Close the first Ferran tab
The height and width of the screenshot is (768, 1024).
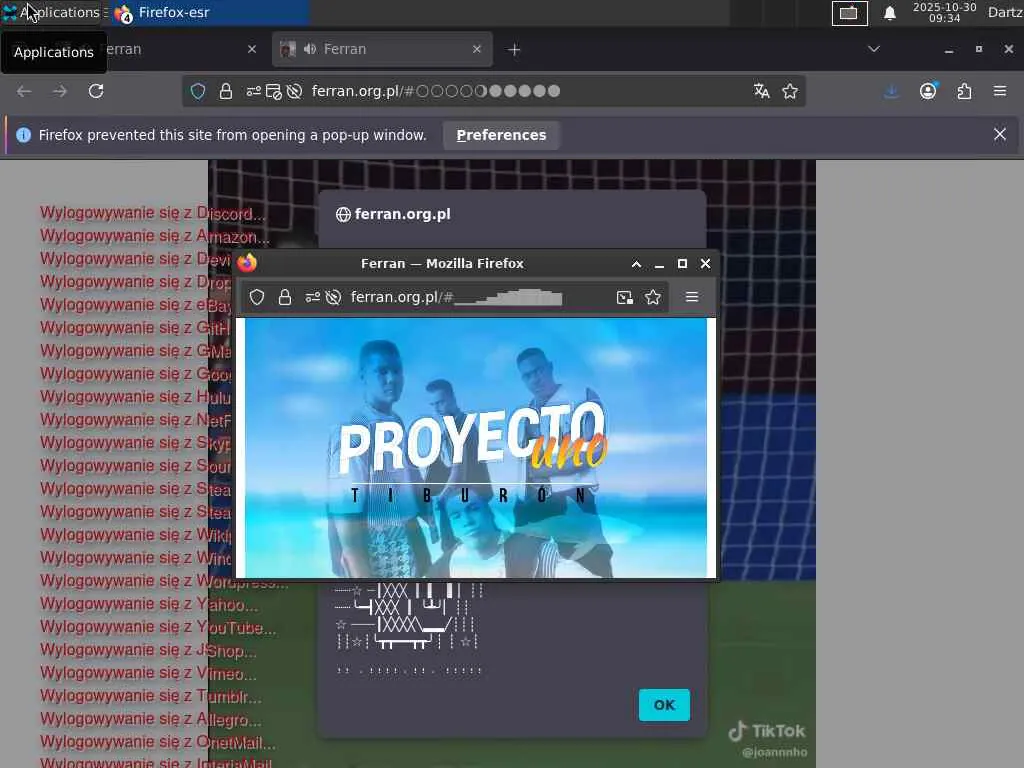click(x=252, y=49)
